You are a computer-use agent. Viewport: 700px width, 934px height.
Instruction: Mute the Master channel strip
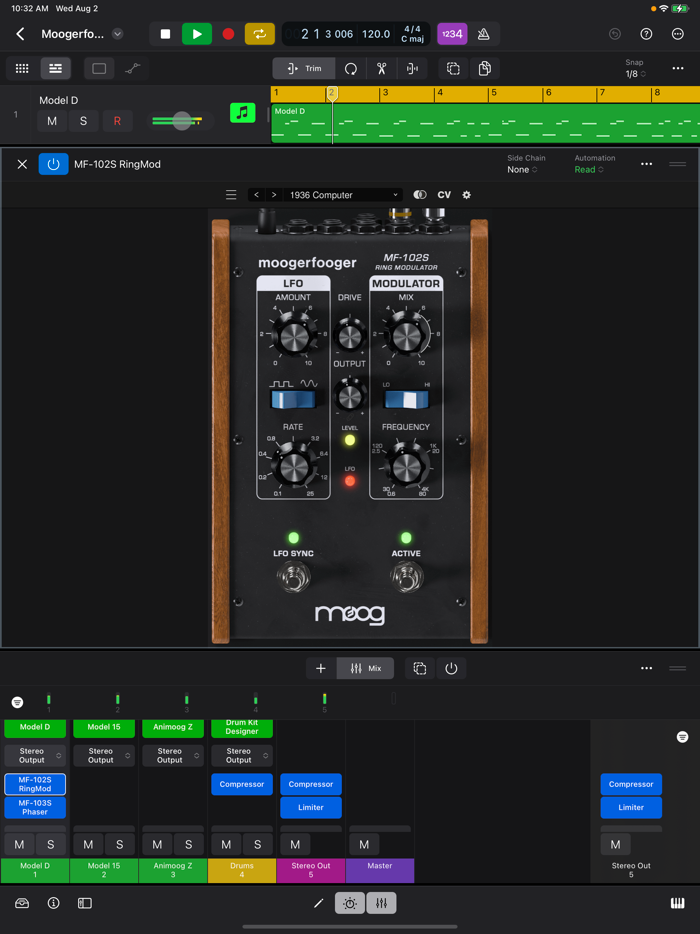click(364, 844)
